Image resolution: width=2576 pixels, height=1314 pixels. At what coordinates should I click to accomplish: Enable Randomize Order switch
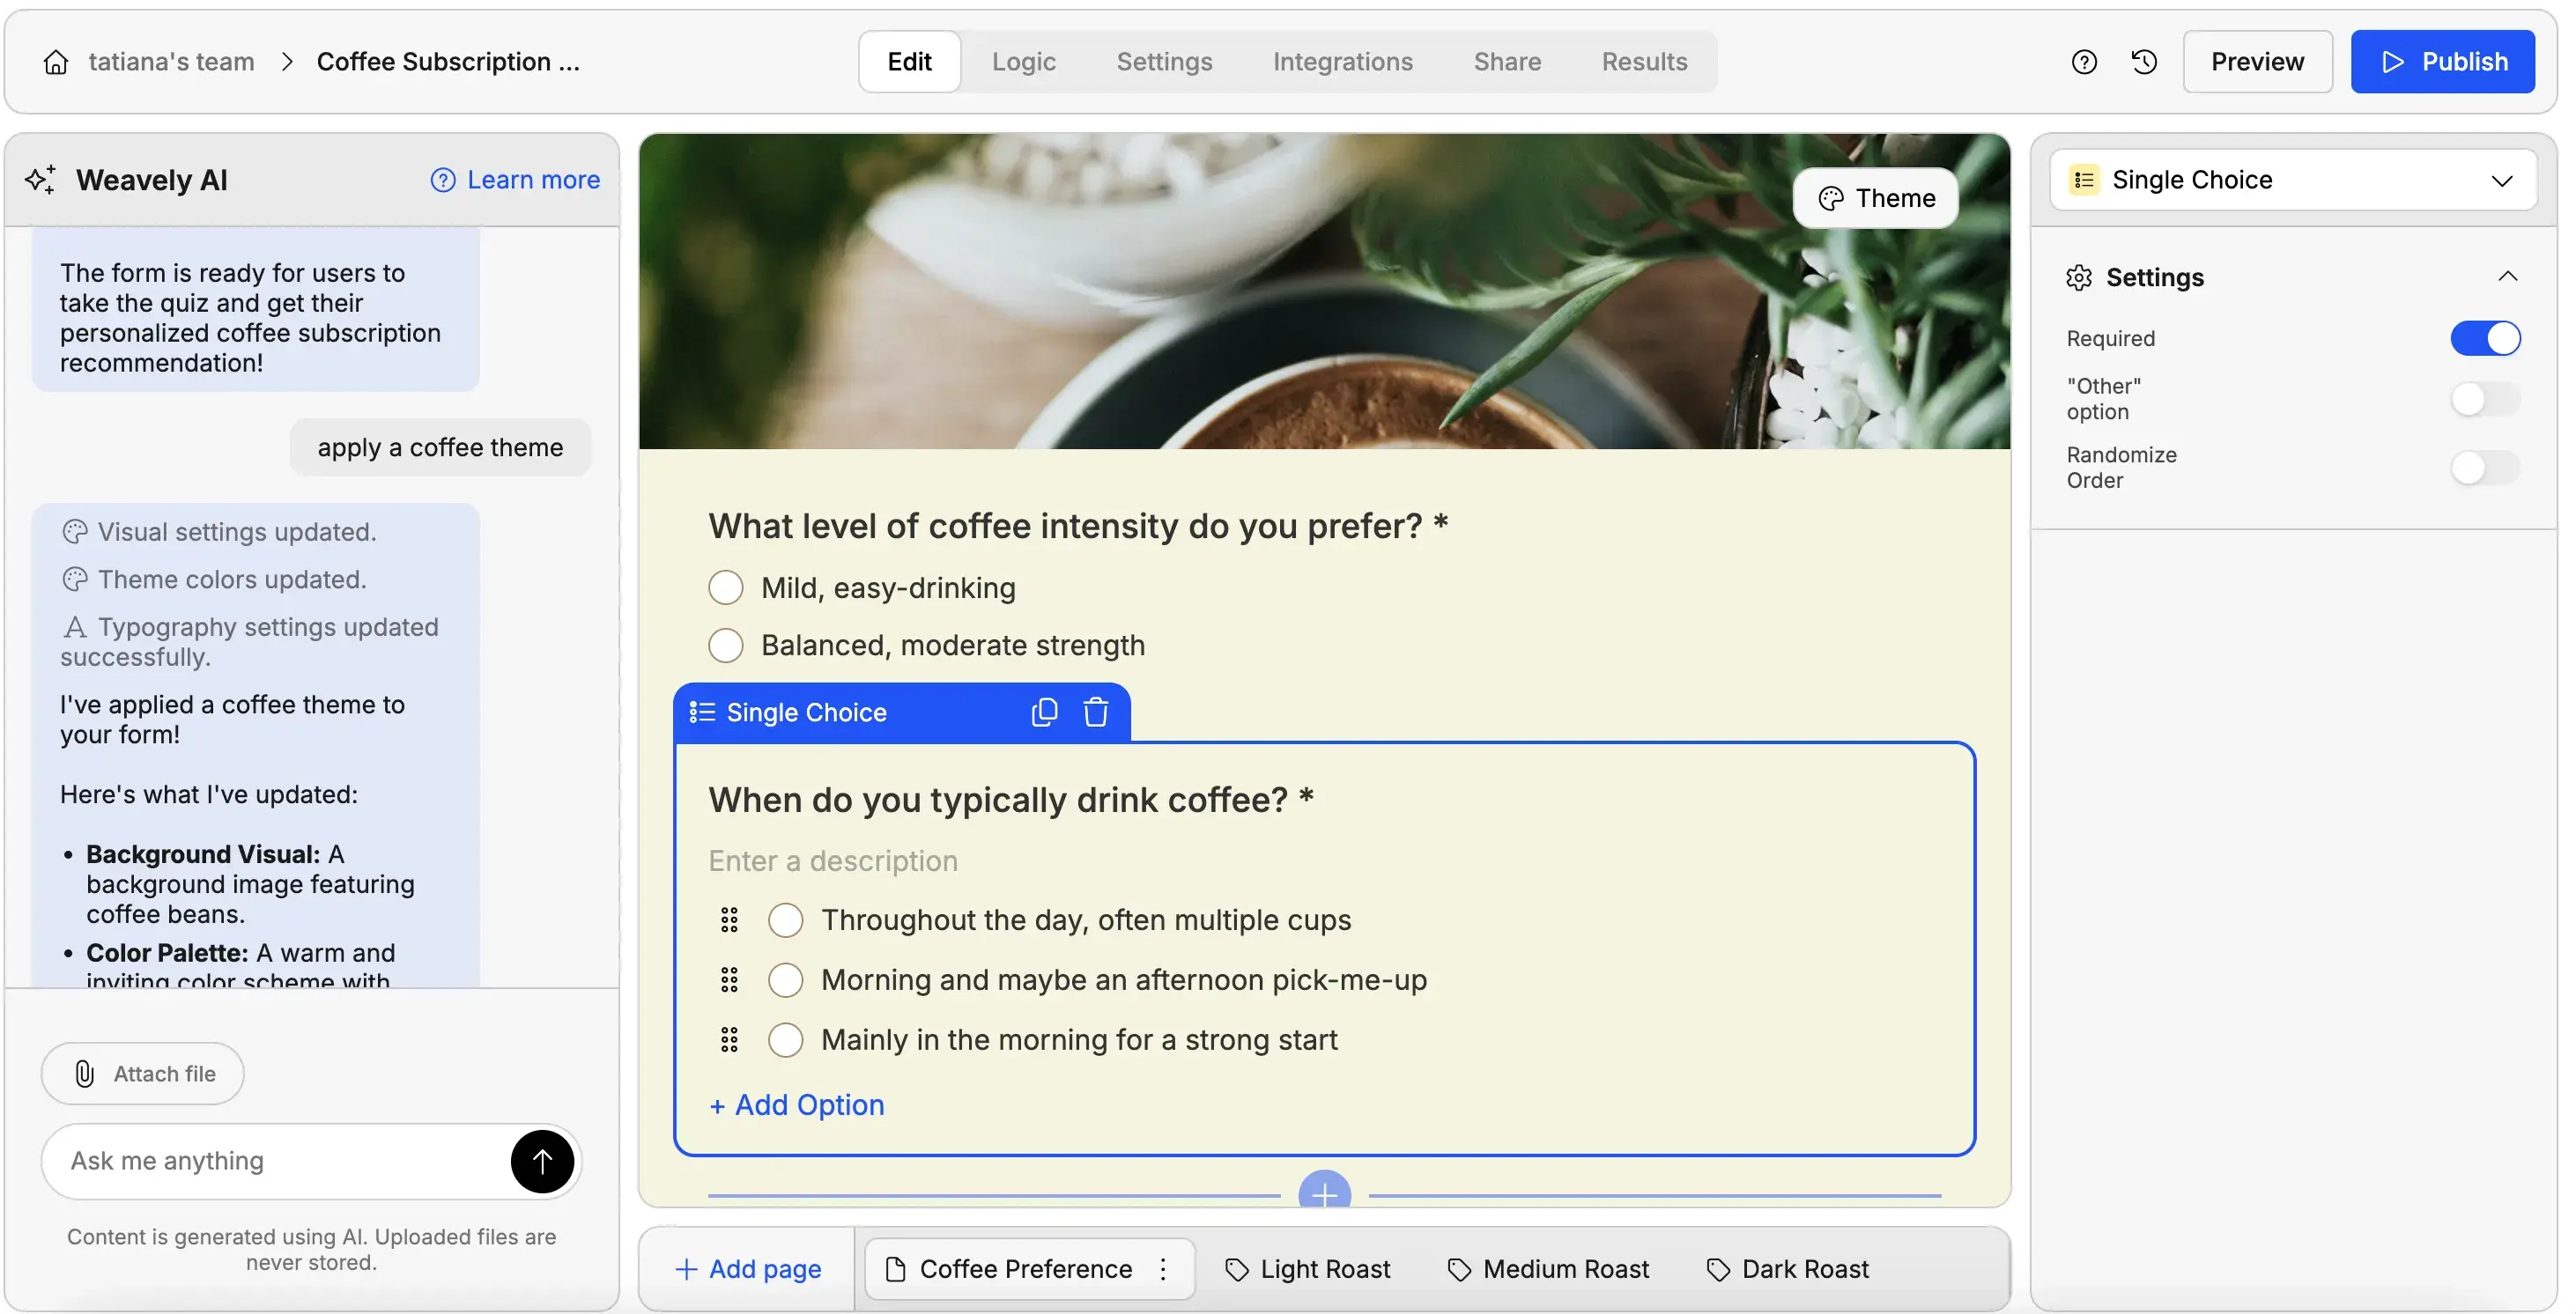(x=2485, y=467)
